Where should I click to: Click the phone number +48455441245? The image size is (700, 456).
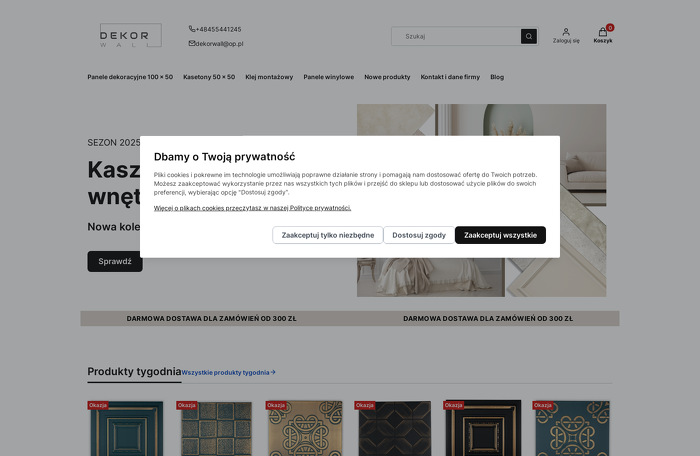click(x=218, y=29)
